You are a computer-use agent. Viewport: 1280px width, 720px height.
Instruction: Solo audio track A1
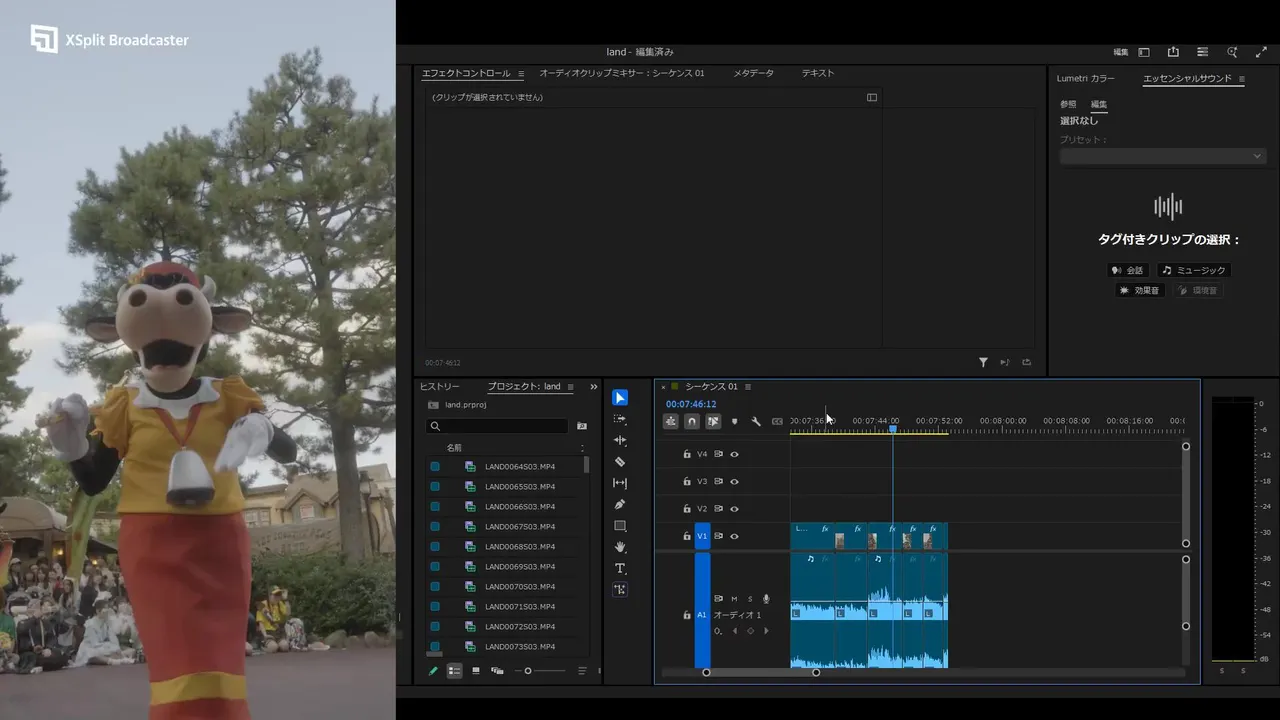coord(750,599)
